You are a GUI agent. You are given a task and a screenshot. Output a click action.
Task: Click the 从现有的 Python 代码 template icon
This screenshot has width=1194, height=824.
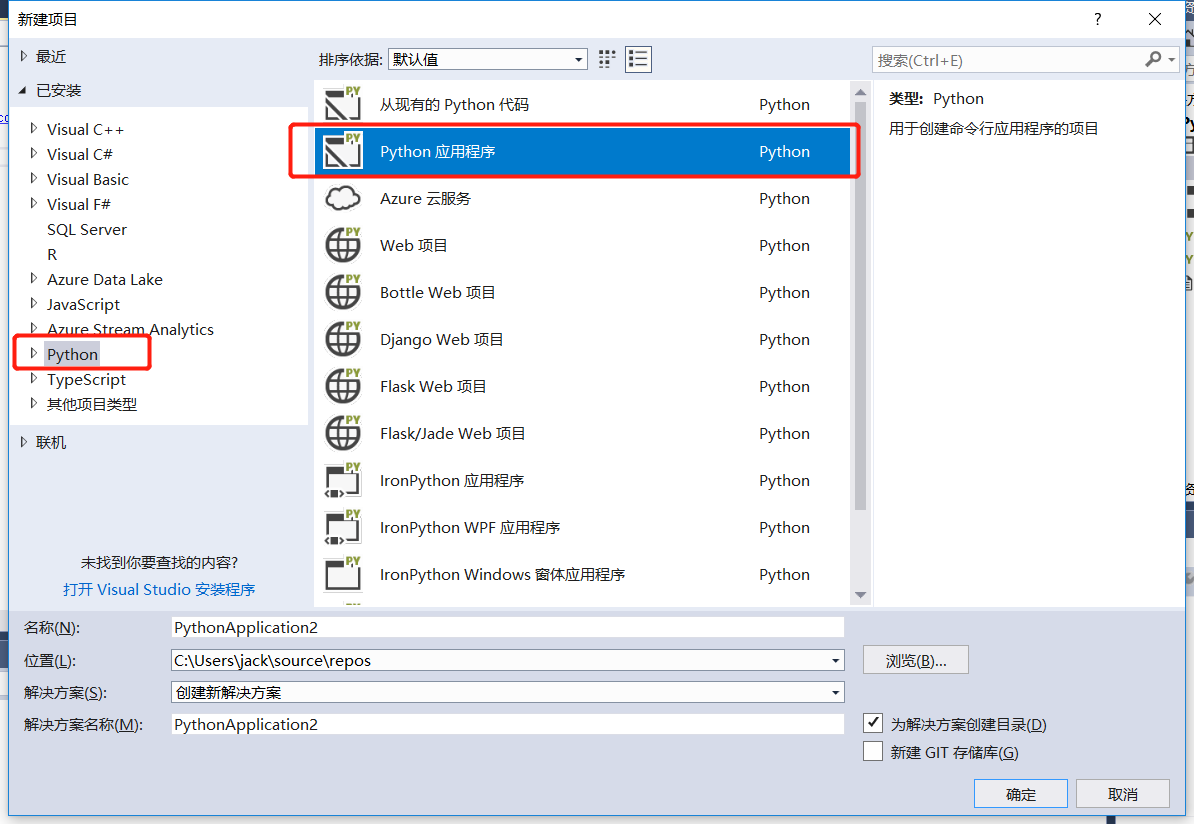coord(343,104)
